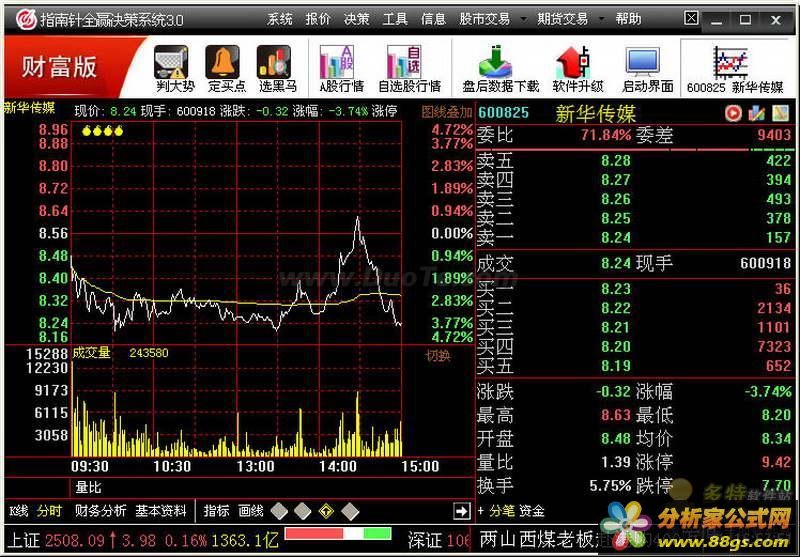This screenshot has width=800, height=557.
Task: Click the 指南针 logo in title bar
Action: (25, 19)
